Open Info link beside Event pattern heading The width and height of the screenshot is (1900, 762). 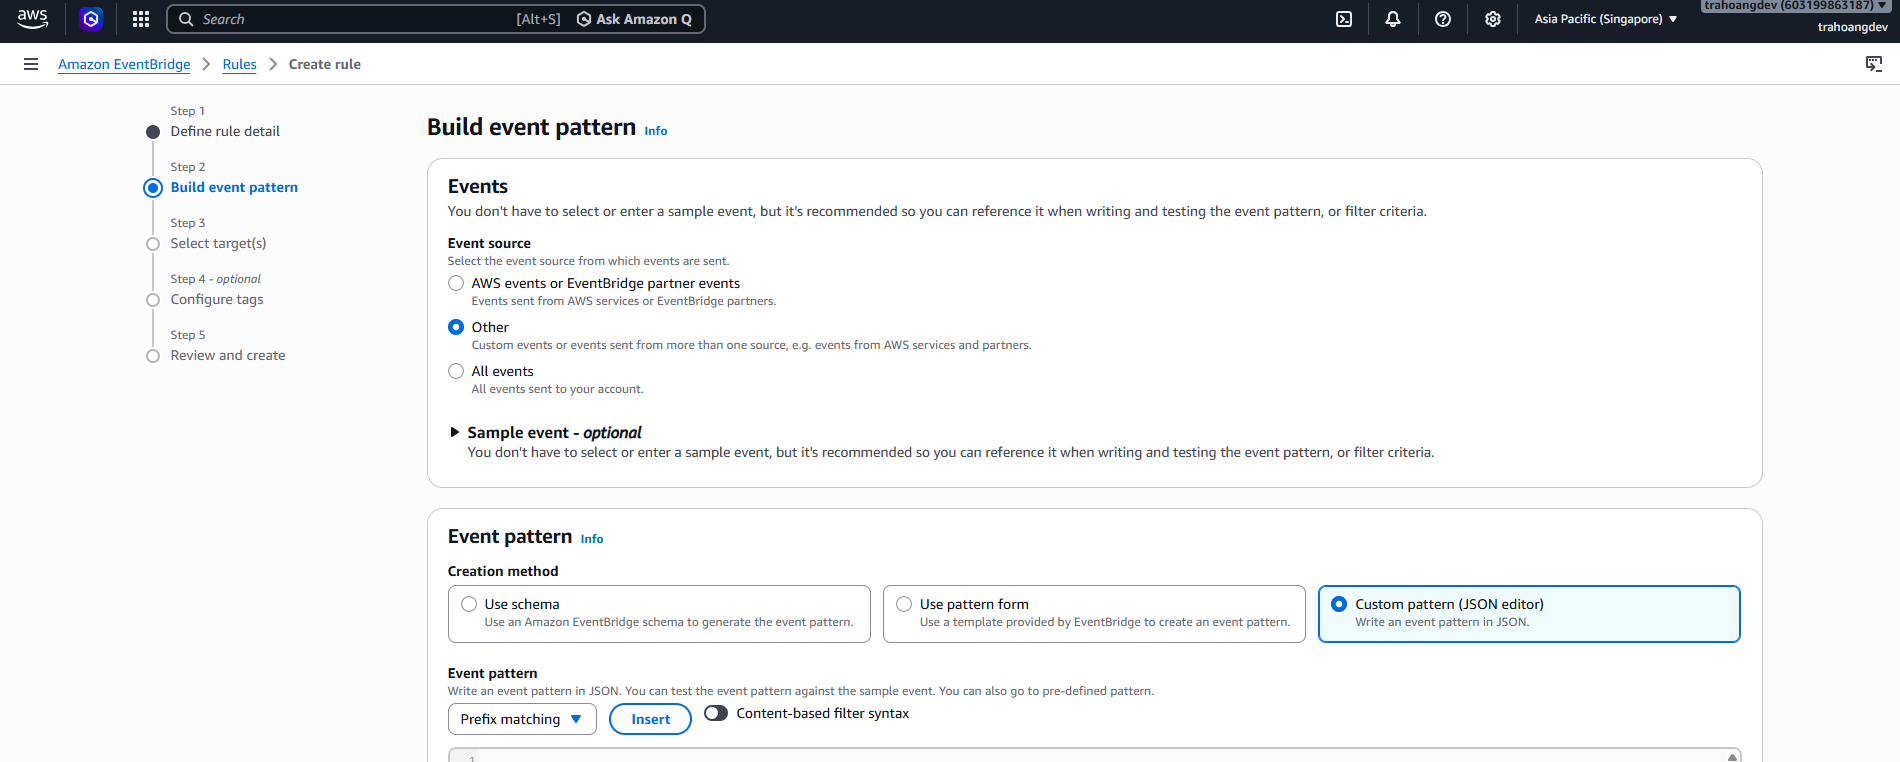(x=592, y=539)
